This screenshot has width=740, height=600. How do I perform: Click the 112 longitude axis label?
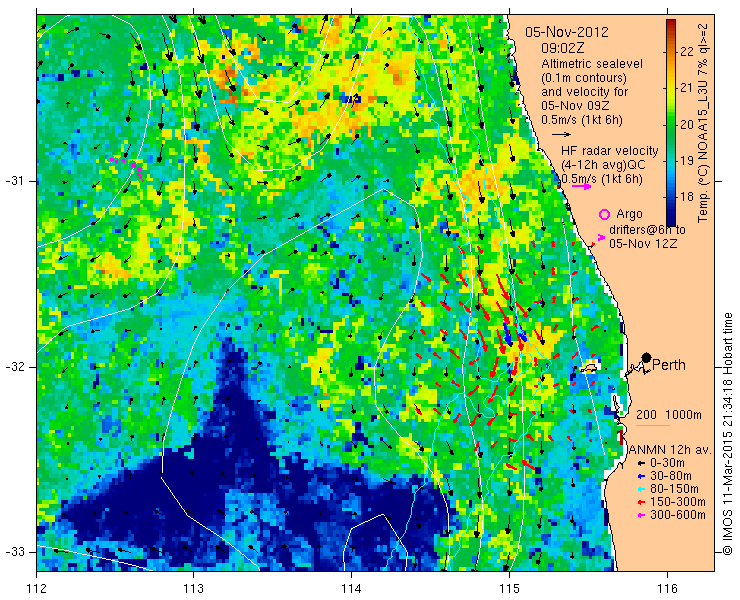[36, 589]
